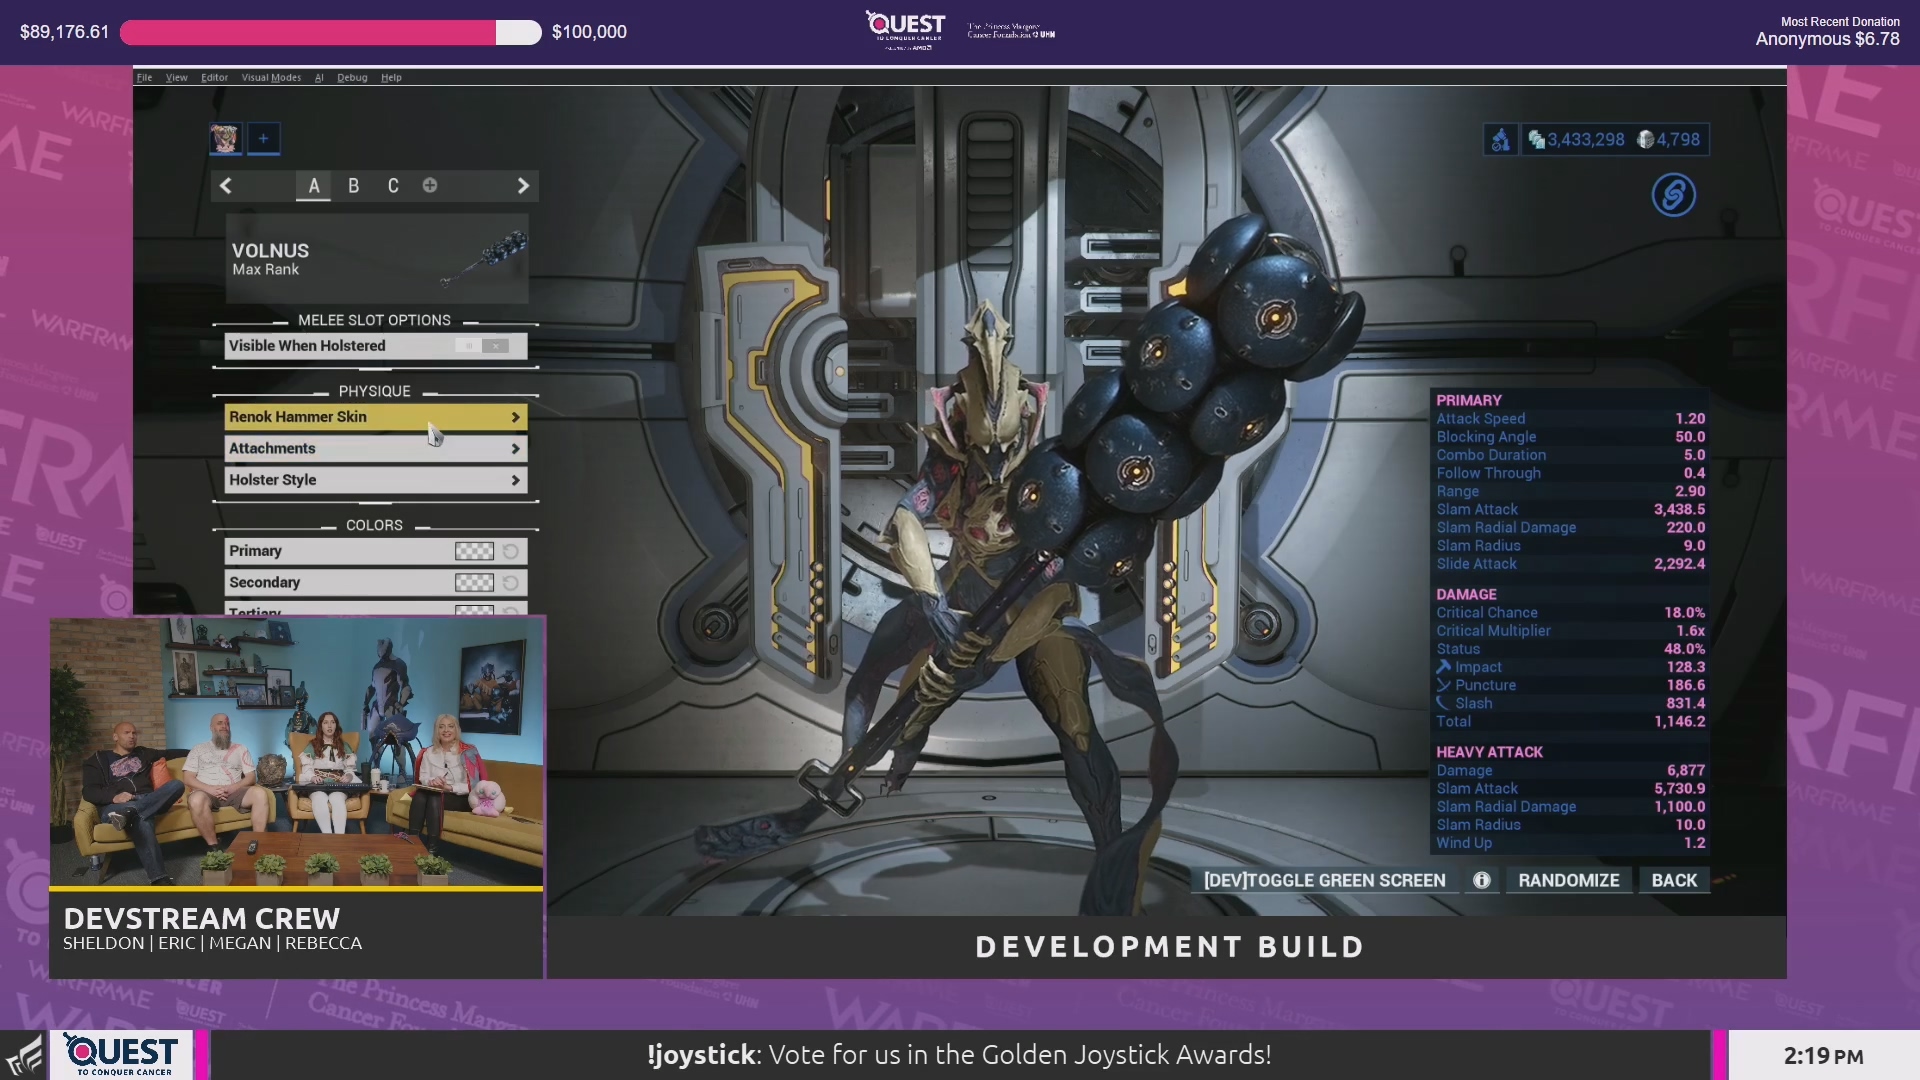Open the Debug menu
This screenshot has height=1080, width=1920.
pos(352,77)
